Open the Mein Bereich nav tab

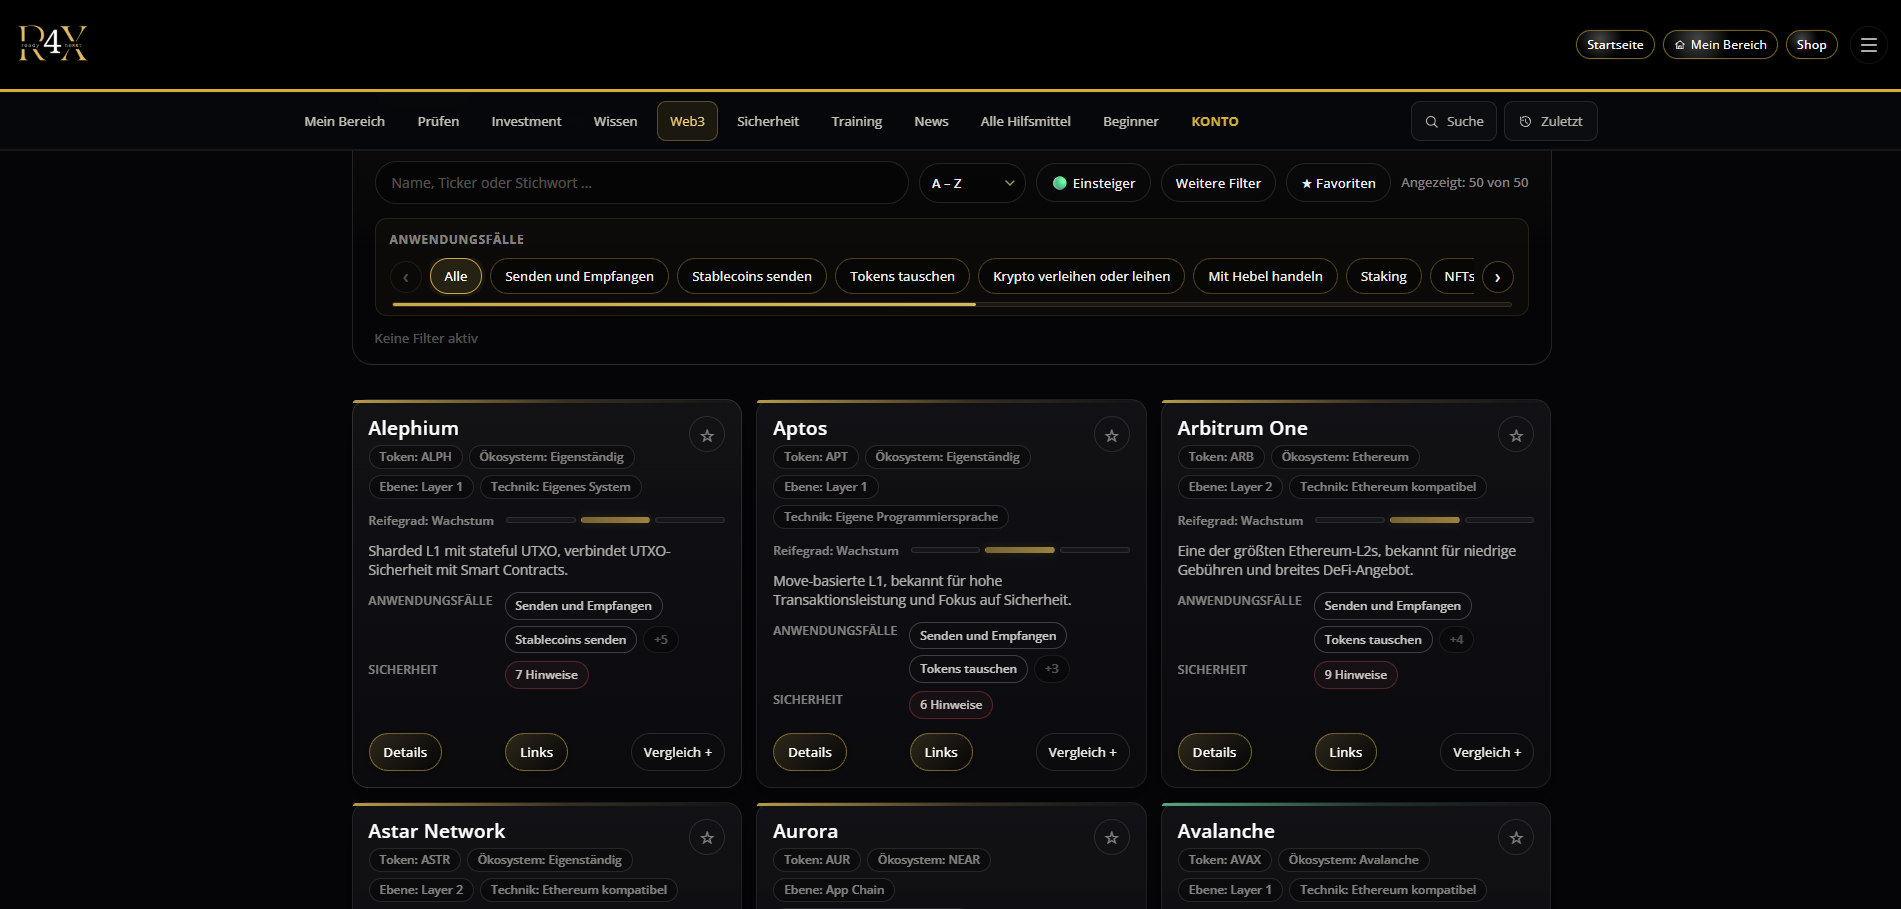[344, 121]
